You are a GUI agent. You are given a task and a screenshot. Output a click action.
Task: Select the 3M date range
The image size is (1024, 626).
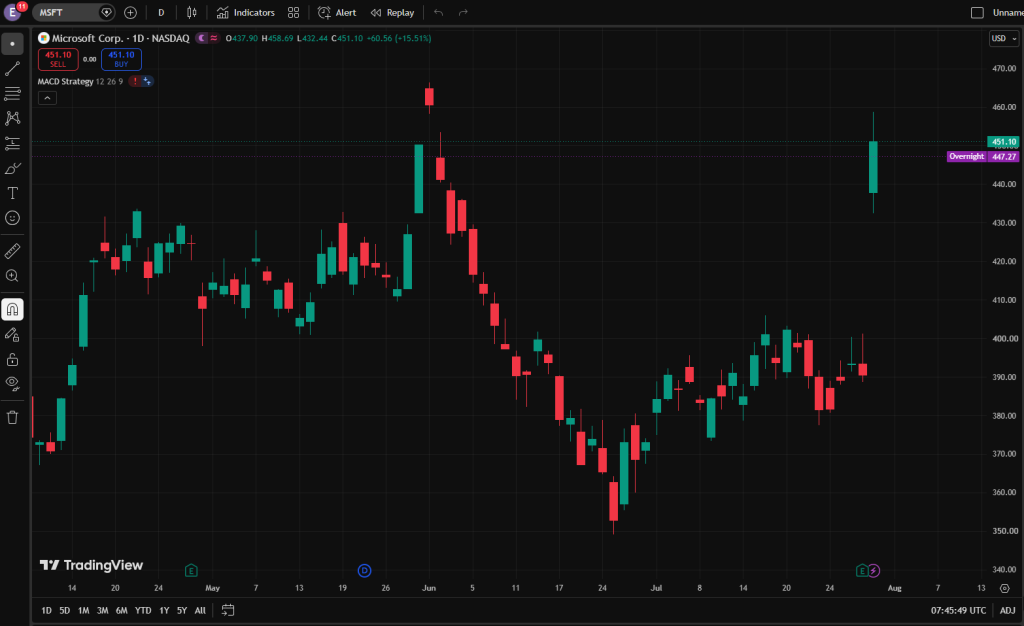[103, 610]
